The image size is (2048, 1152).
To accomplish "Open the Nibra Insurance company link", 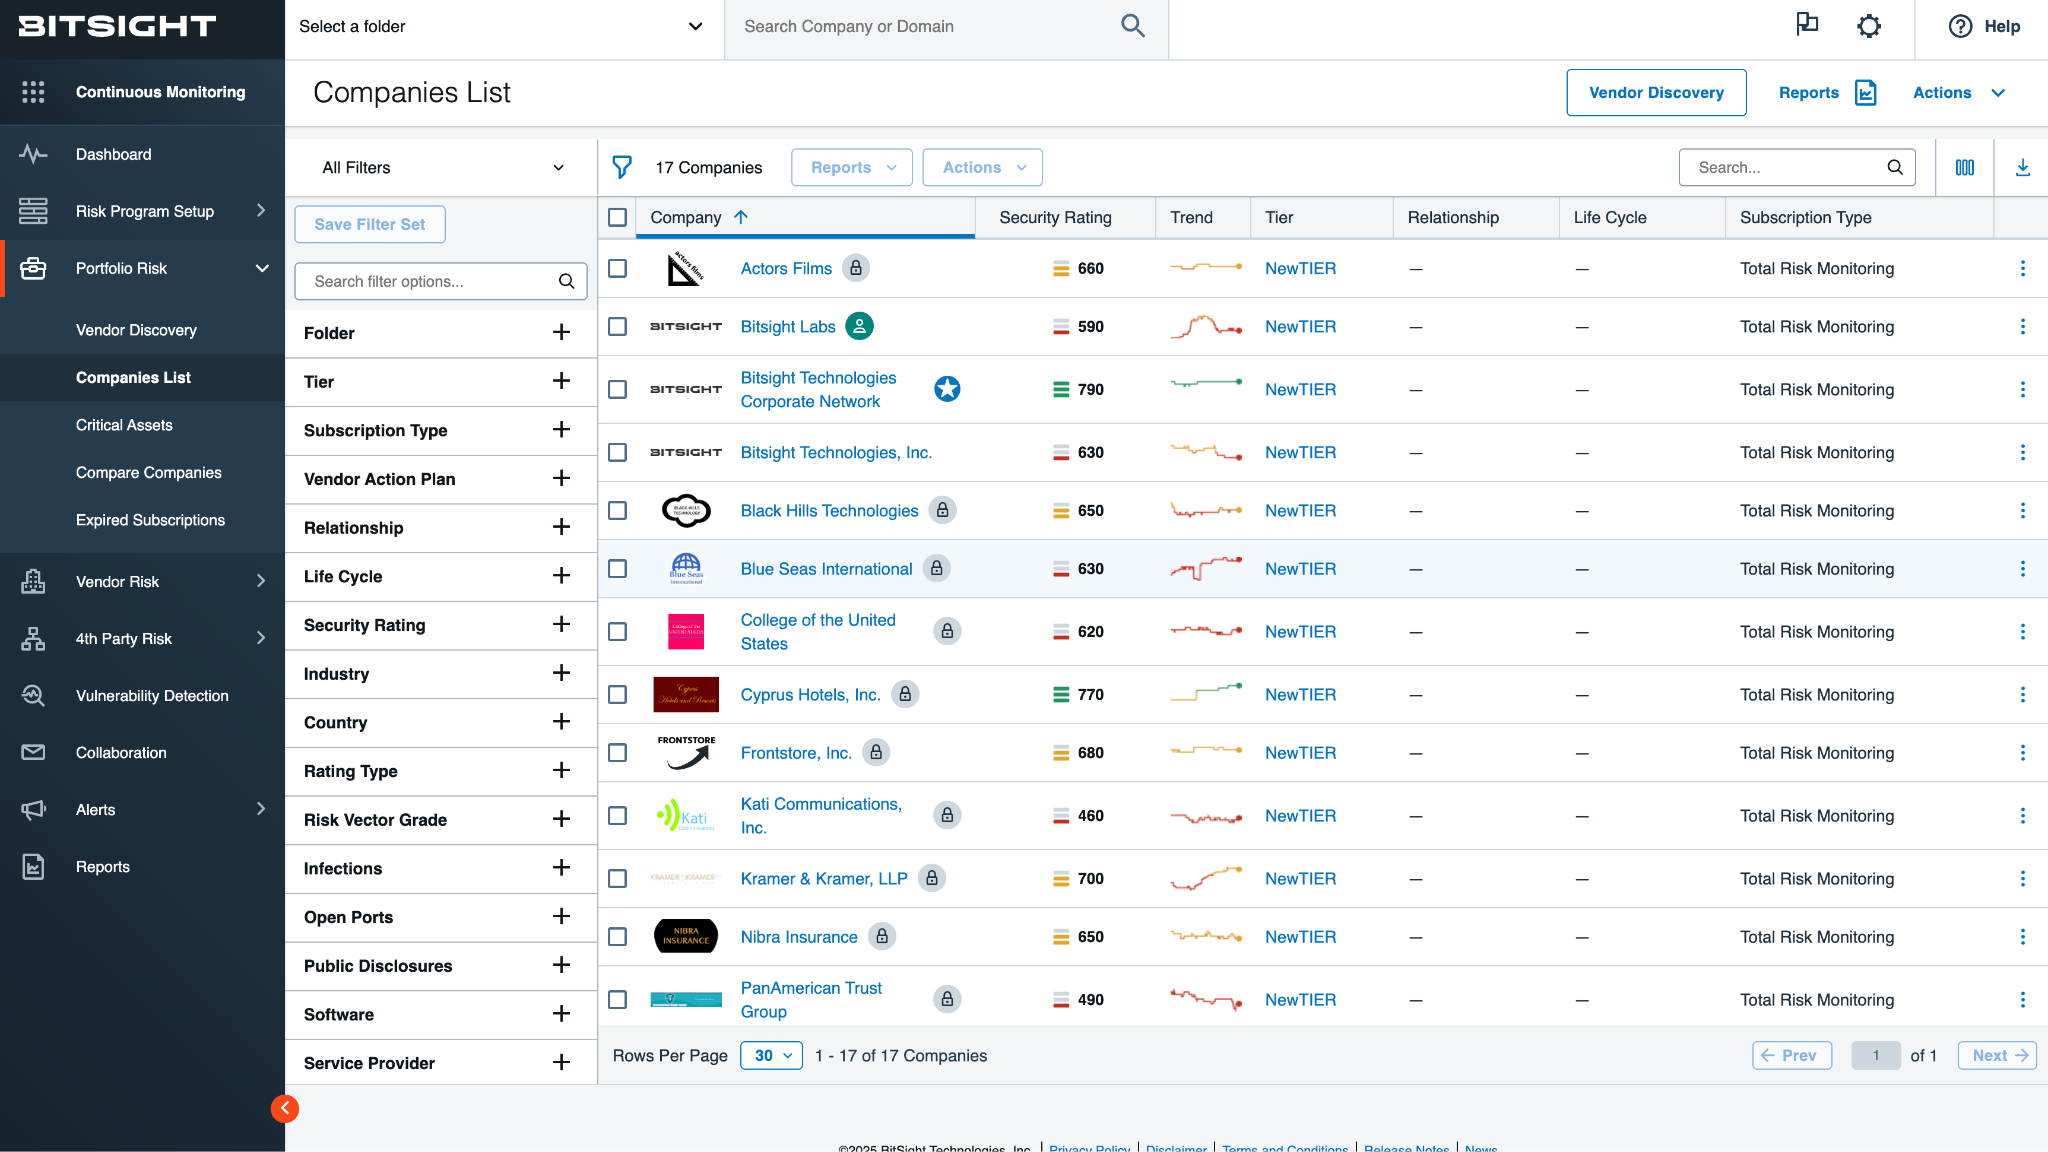I will coord(799,936).
